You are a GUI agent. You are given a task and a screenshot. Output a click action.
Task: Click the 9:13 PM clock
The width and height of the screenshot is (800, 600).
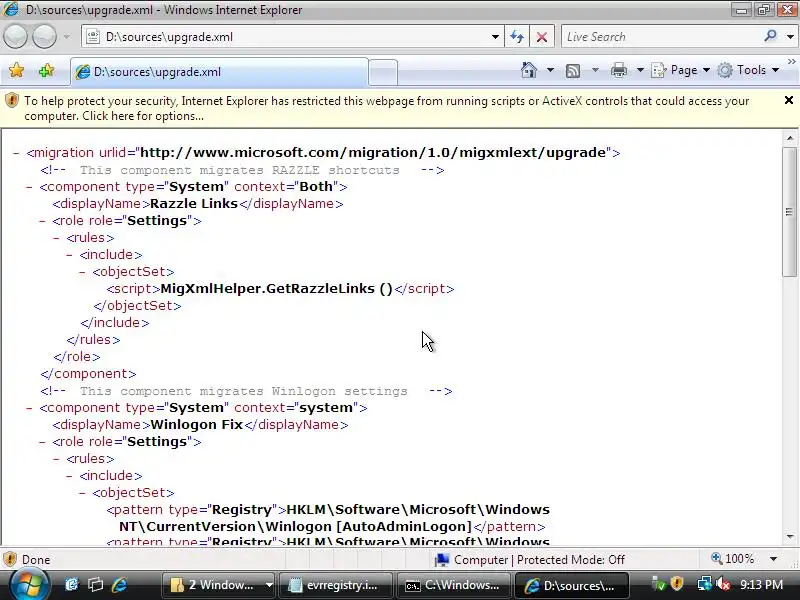tap(761, 585)
